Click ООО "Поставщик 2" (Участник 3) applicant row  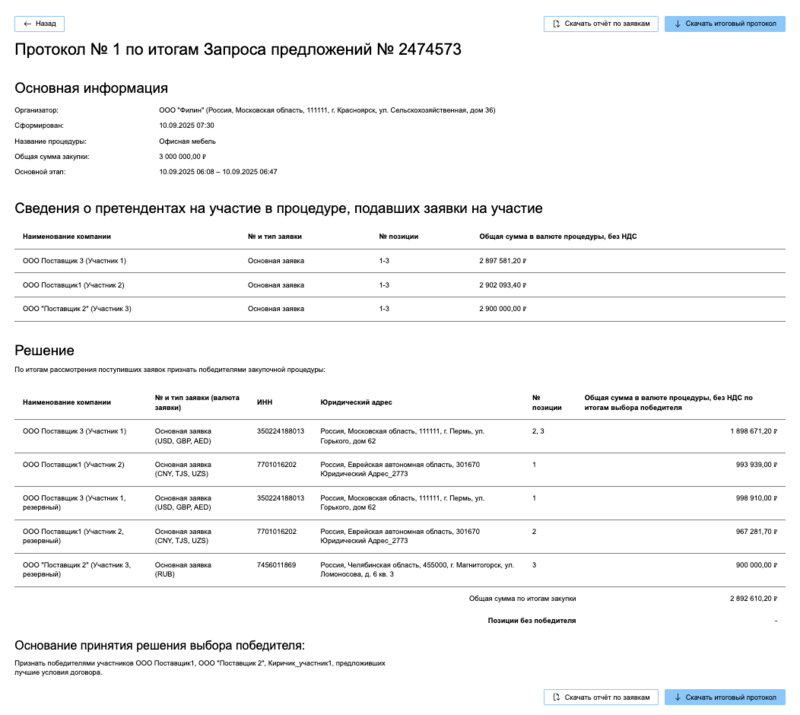click(x=77, y=309)
